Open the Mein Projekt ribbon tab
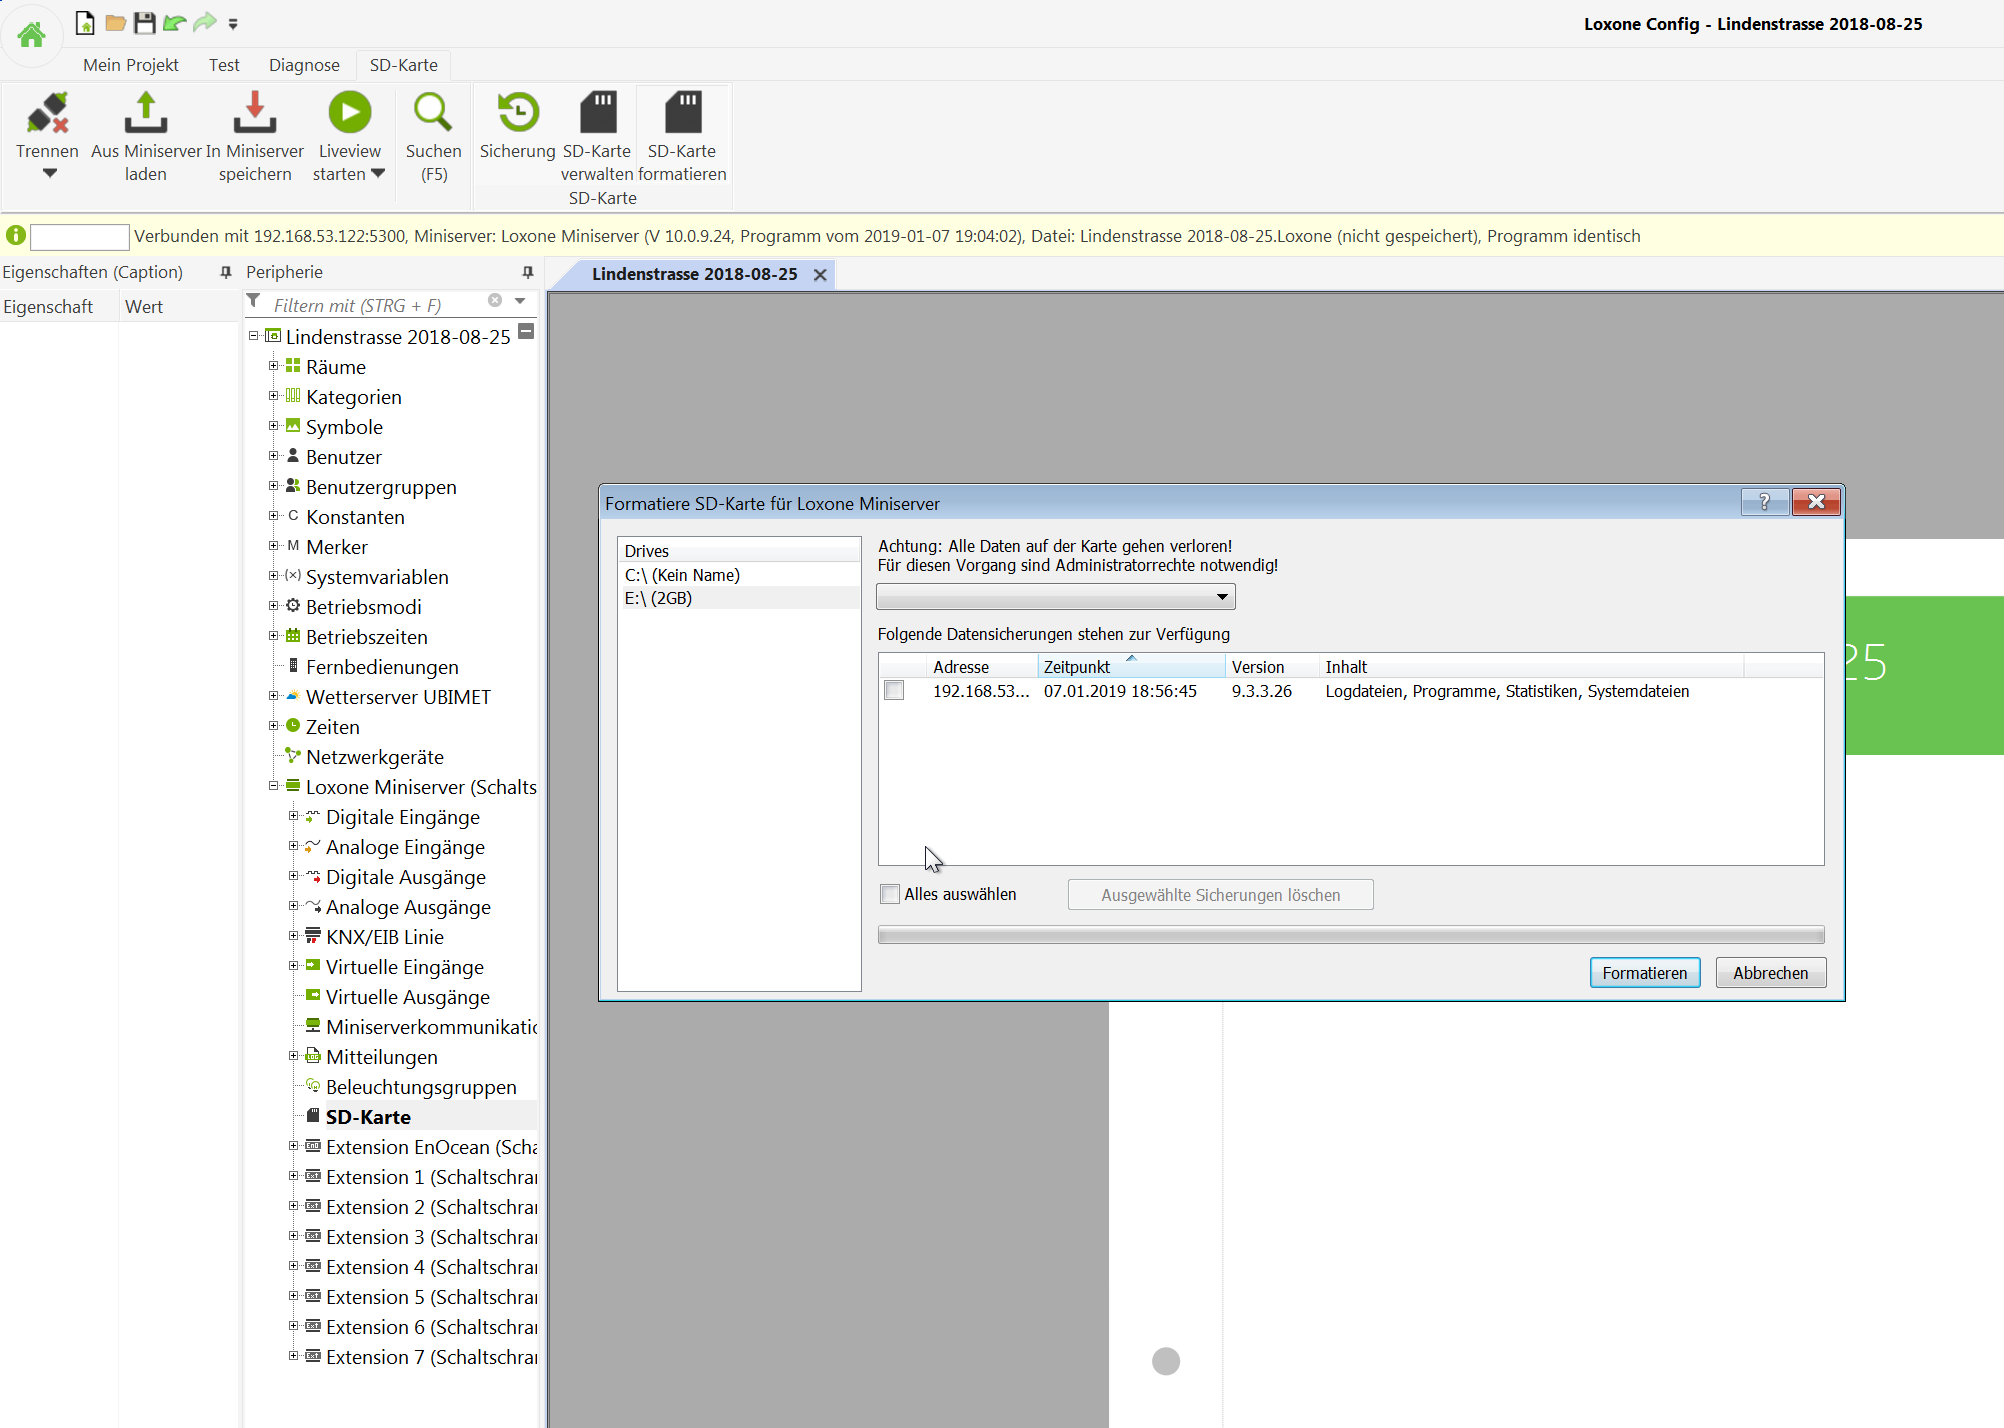2004x1428 pixels. (x=131, y=65)
